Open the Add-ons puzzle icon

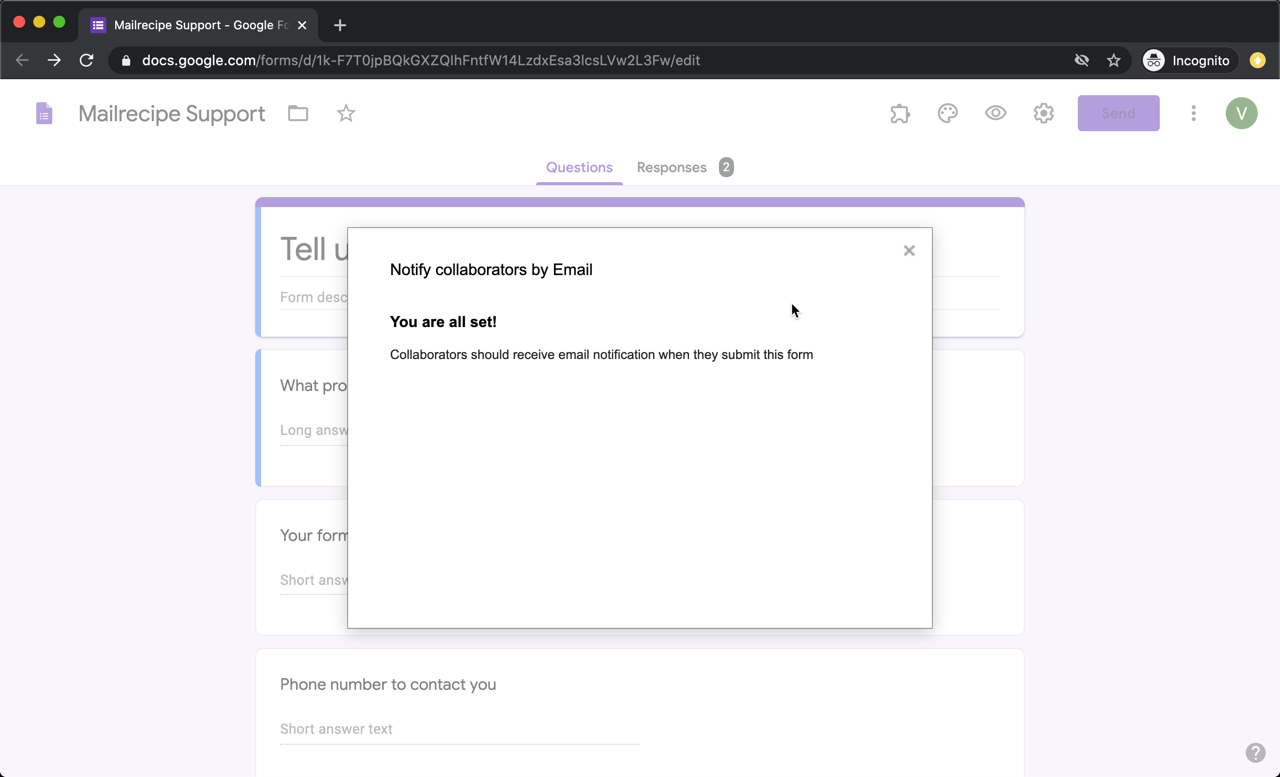pos(899,113)
